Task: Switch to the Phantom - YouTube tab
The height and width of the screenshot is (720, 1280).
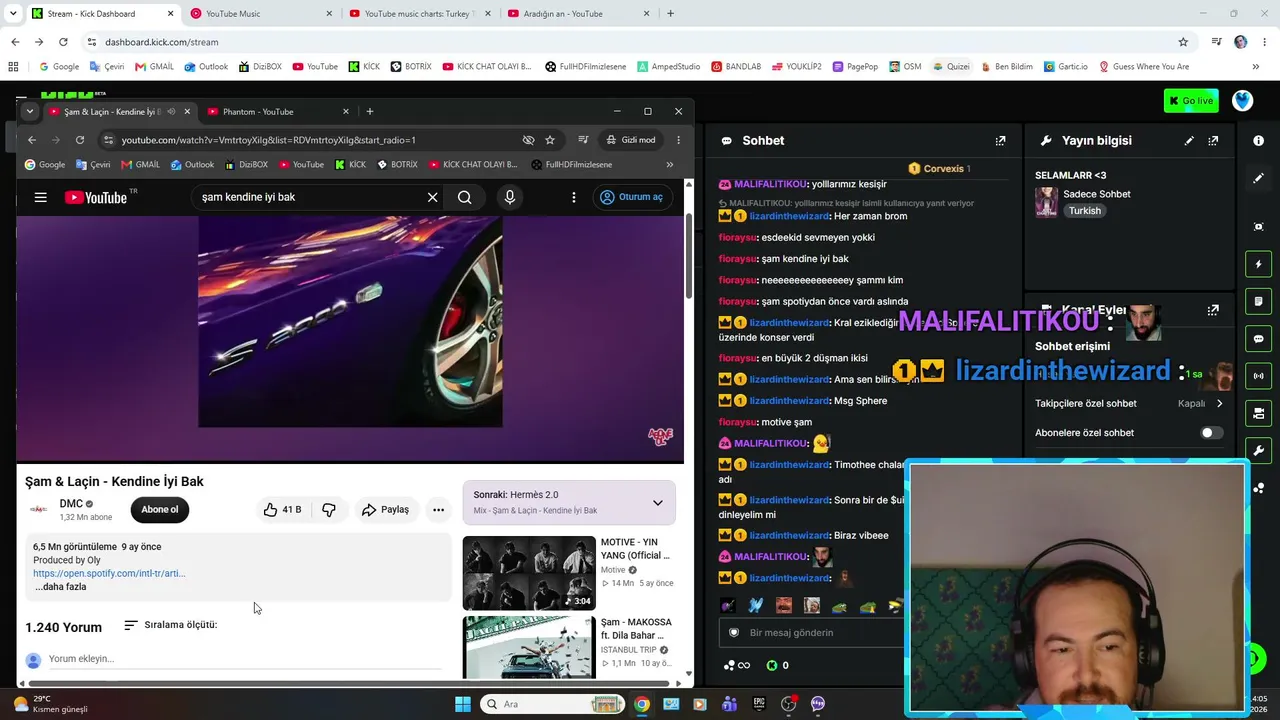Action: pyautogui.click(x=278, y=112)
